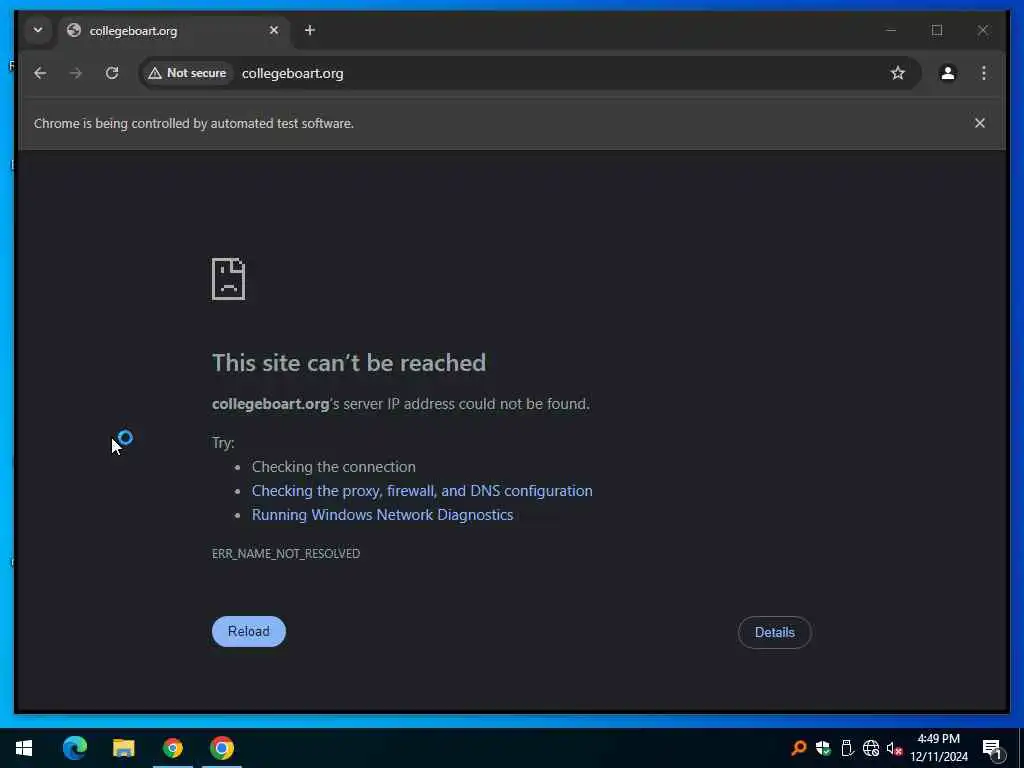Bookmark this page with star icon

click(898, 73)
